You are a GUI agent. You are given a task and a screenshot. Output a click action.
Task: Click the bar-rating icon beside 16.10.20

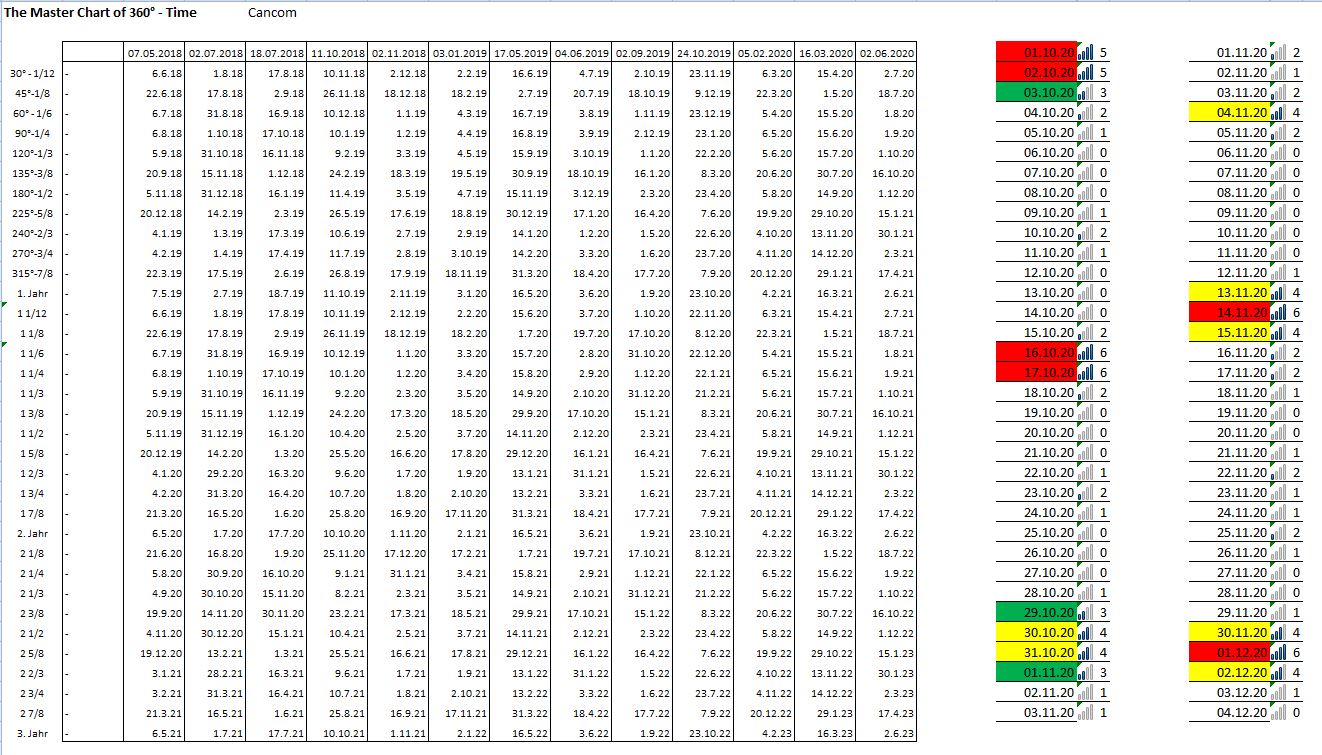pos(1087,353)
